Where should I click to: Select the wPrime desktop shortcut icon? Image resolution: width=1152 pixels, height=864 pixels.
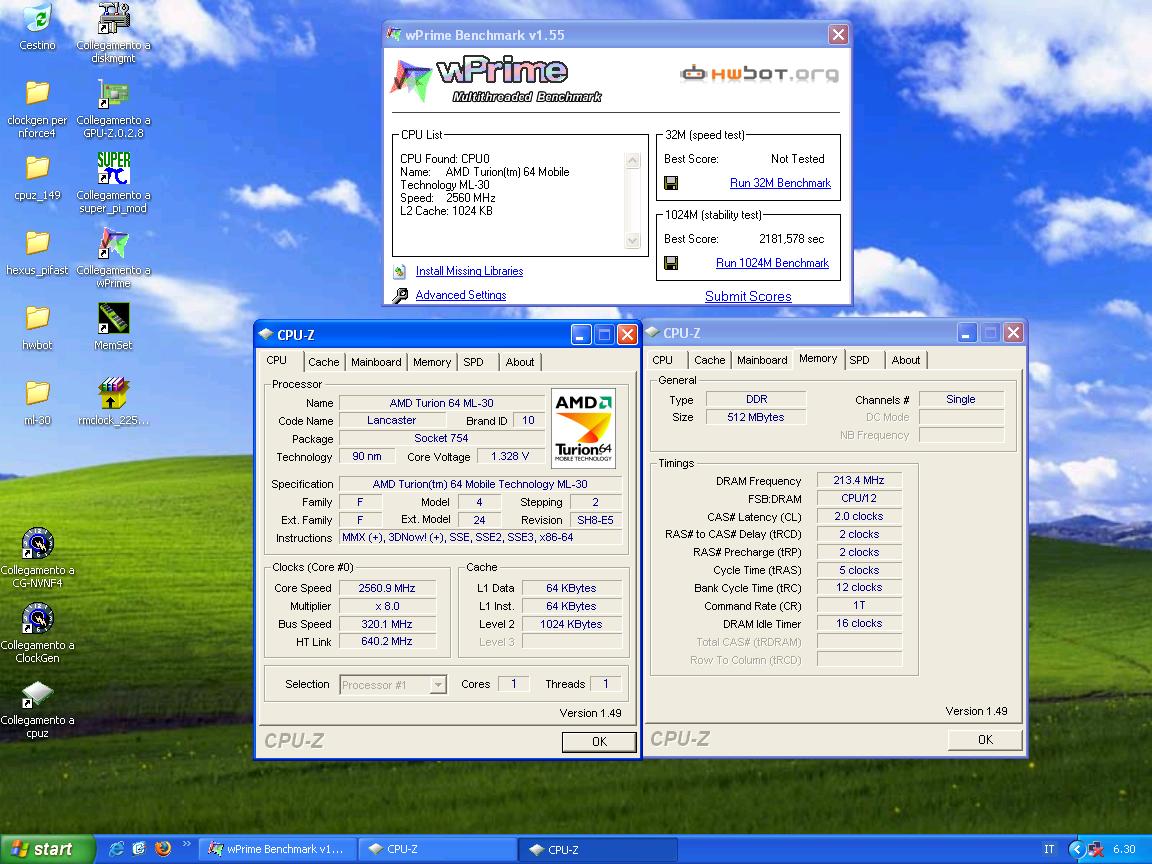pos(113,244)
